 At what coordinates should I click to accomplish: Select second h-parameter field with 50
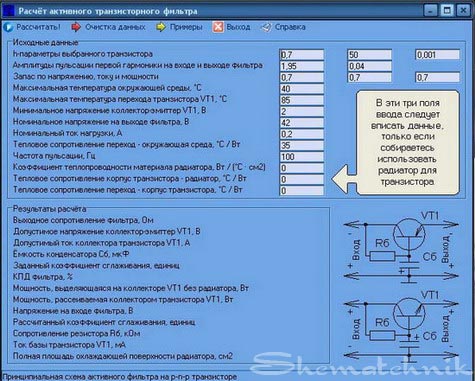click(369, 55)
